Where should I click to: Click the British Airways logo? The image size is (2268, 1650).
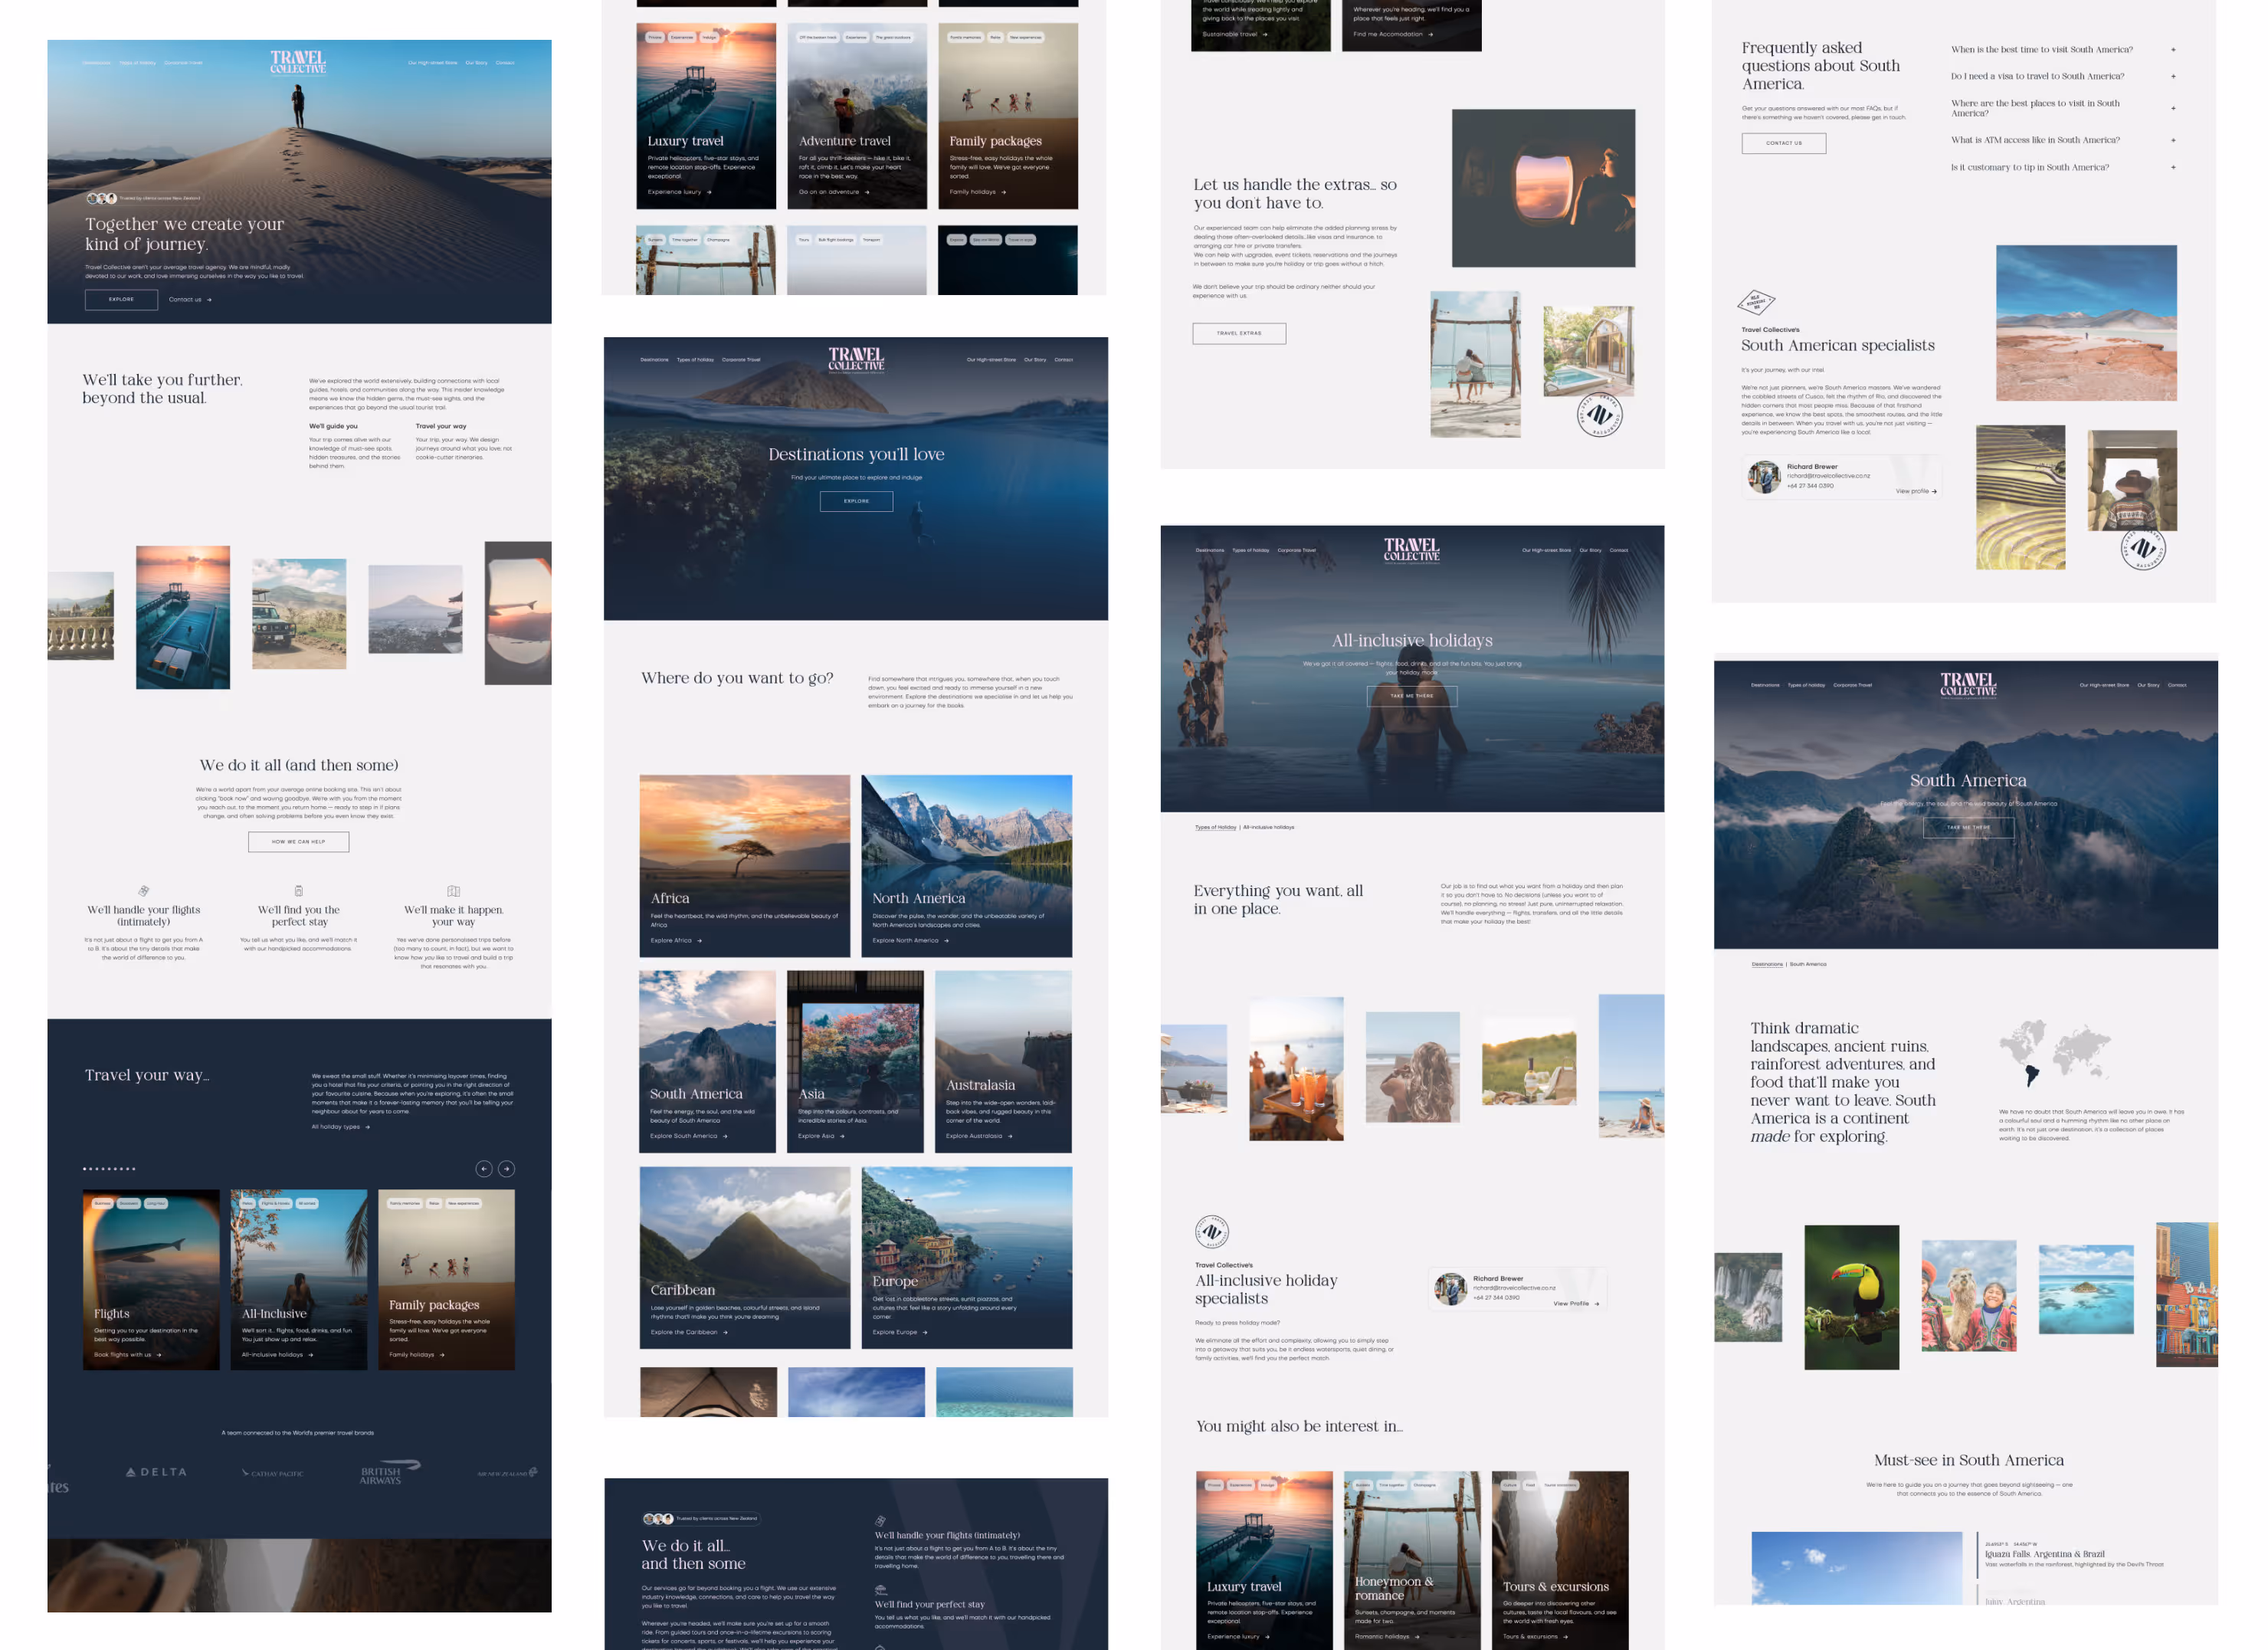[389, 1473]
